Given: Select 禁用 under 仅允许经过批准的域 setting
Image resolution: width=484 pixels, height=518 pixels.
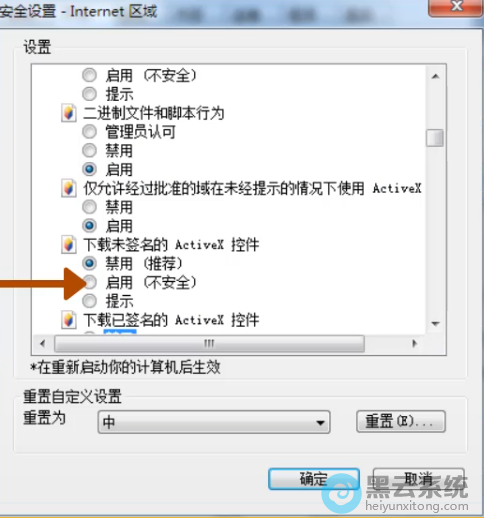Looking at the screenshot, I should (x=90, y=207).
